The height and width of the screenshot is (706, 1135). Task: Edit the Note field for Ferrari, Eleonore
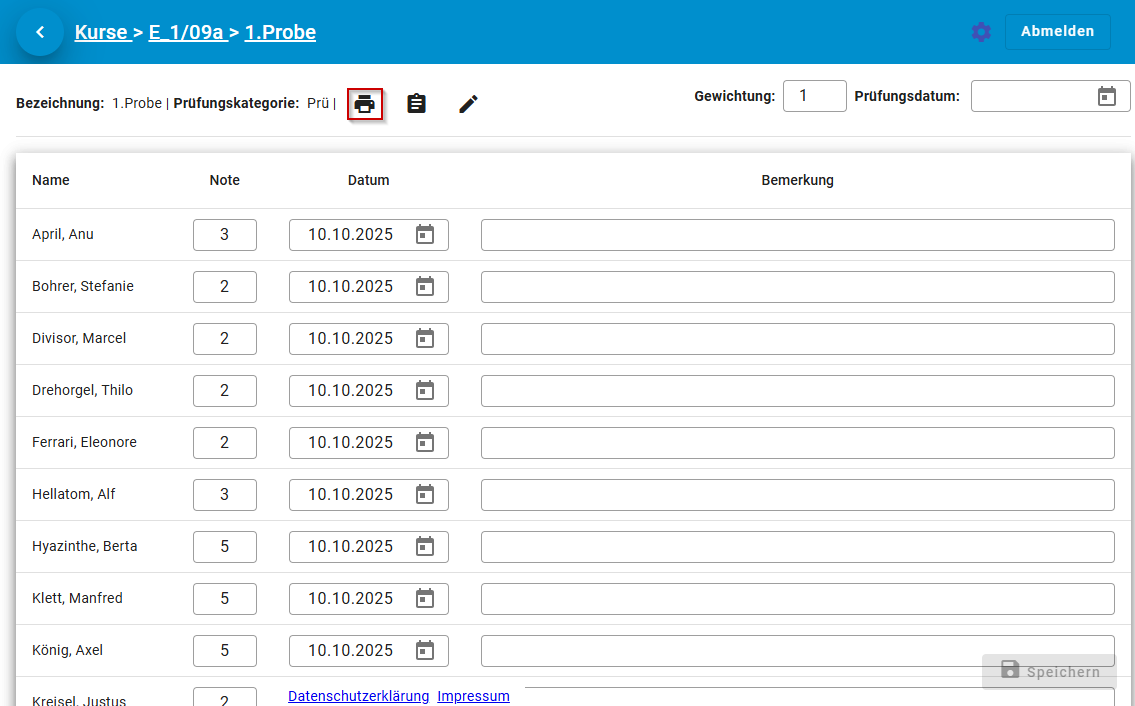pos(224,442)
